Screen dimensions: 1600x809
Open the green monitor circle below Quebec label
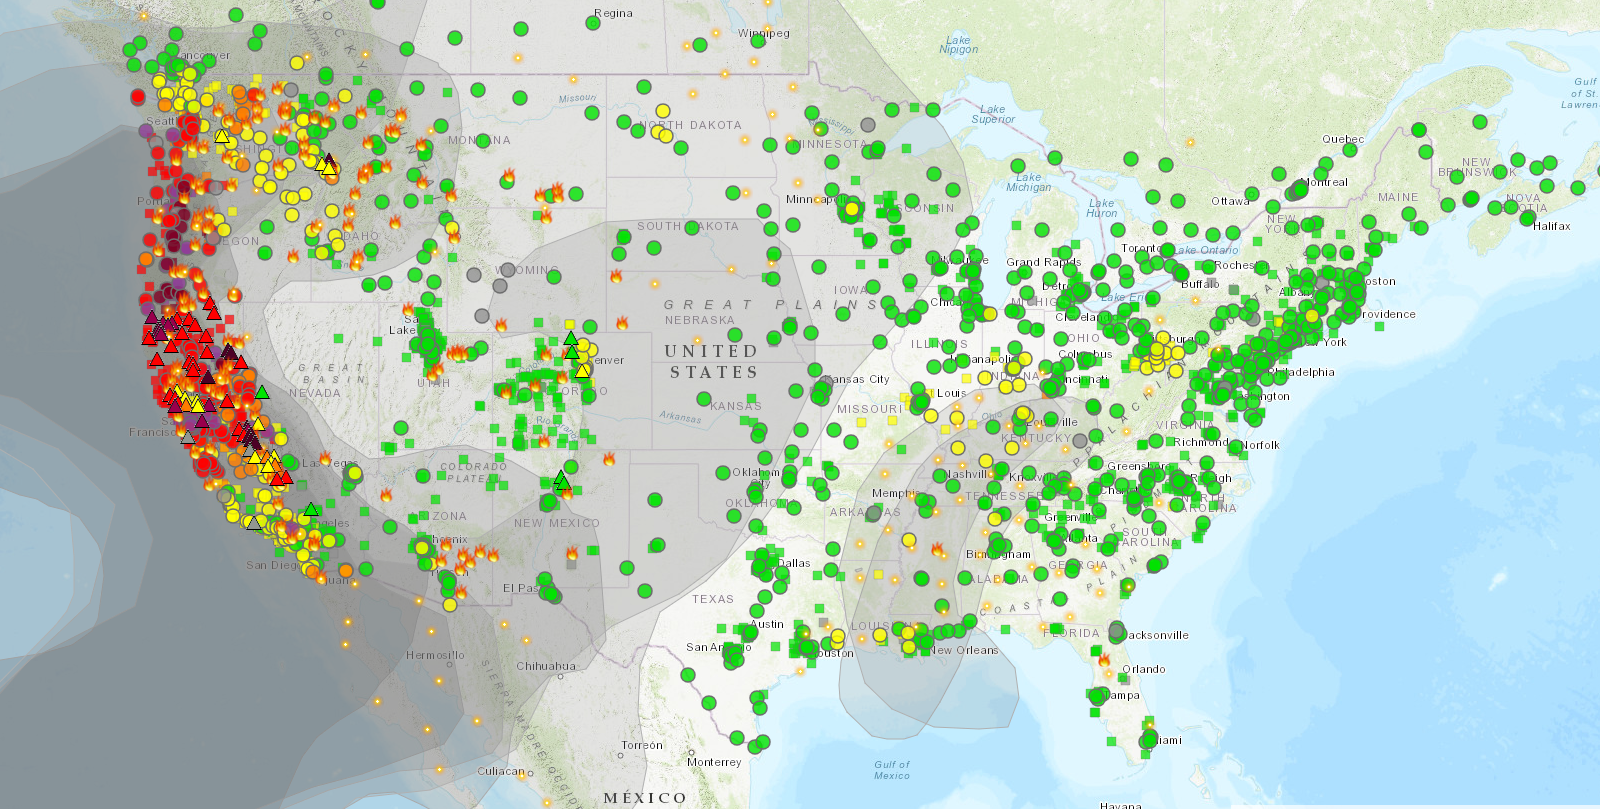(x=1349, y=150)
